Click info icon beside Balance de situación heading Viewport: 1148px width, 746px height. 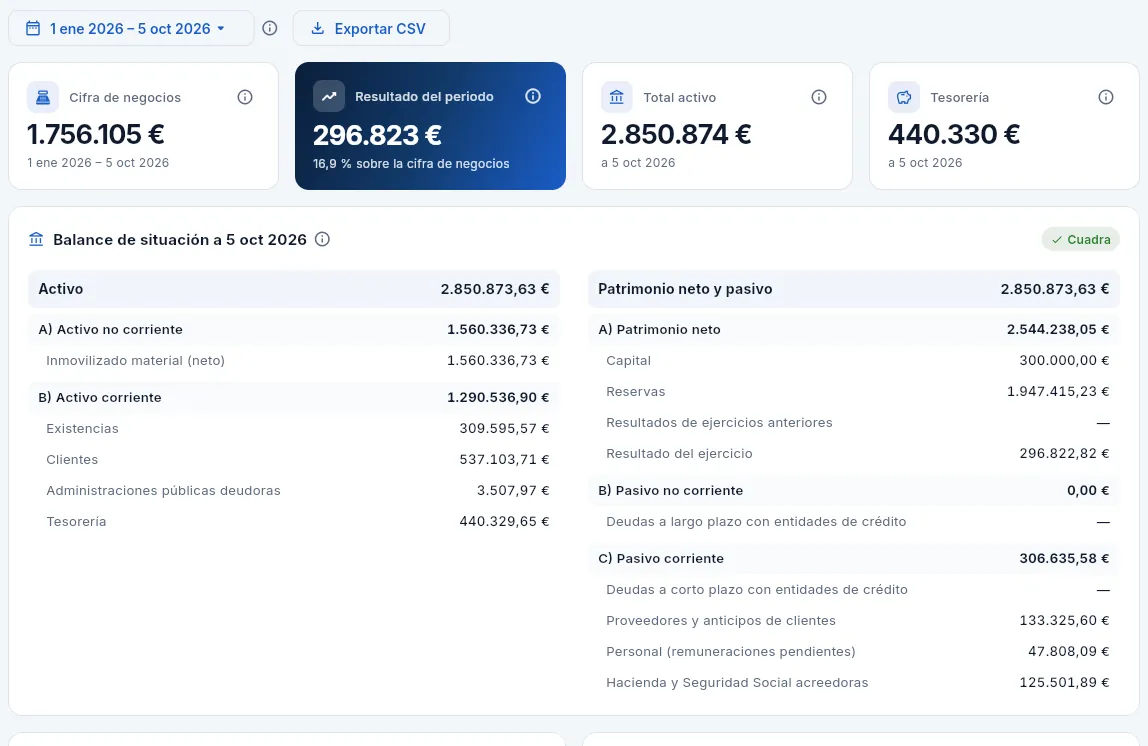tap(322, 239)
